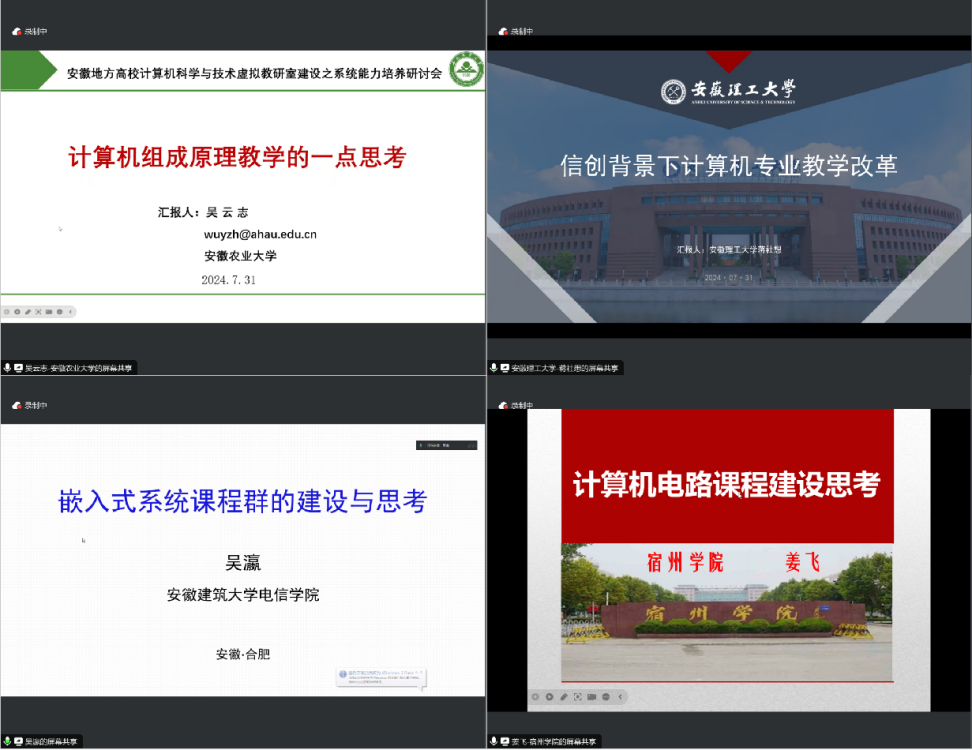Click the previous-slide button in the 计算机组成原理 slide toolbar

coord(6,312)
